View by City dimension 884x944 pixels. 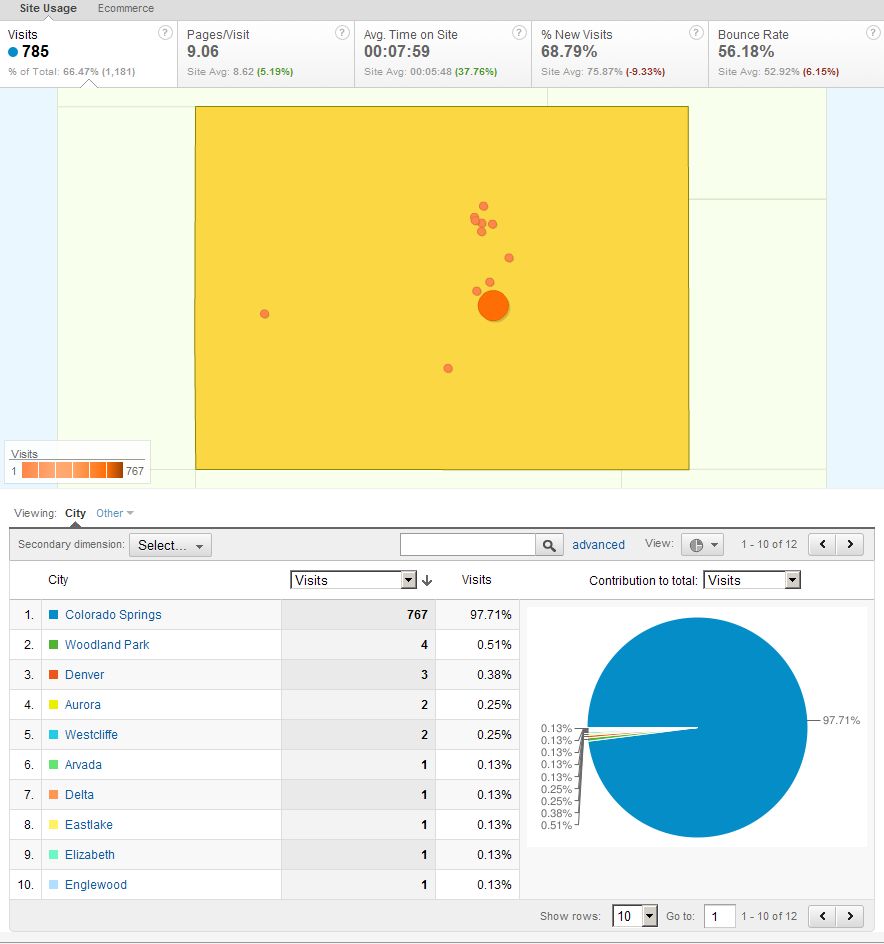pos(75,513)
